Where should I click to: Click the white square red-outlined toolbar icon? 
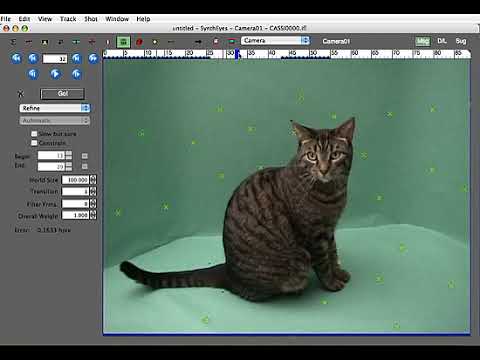click(216, 42)
